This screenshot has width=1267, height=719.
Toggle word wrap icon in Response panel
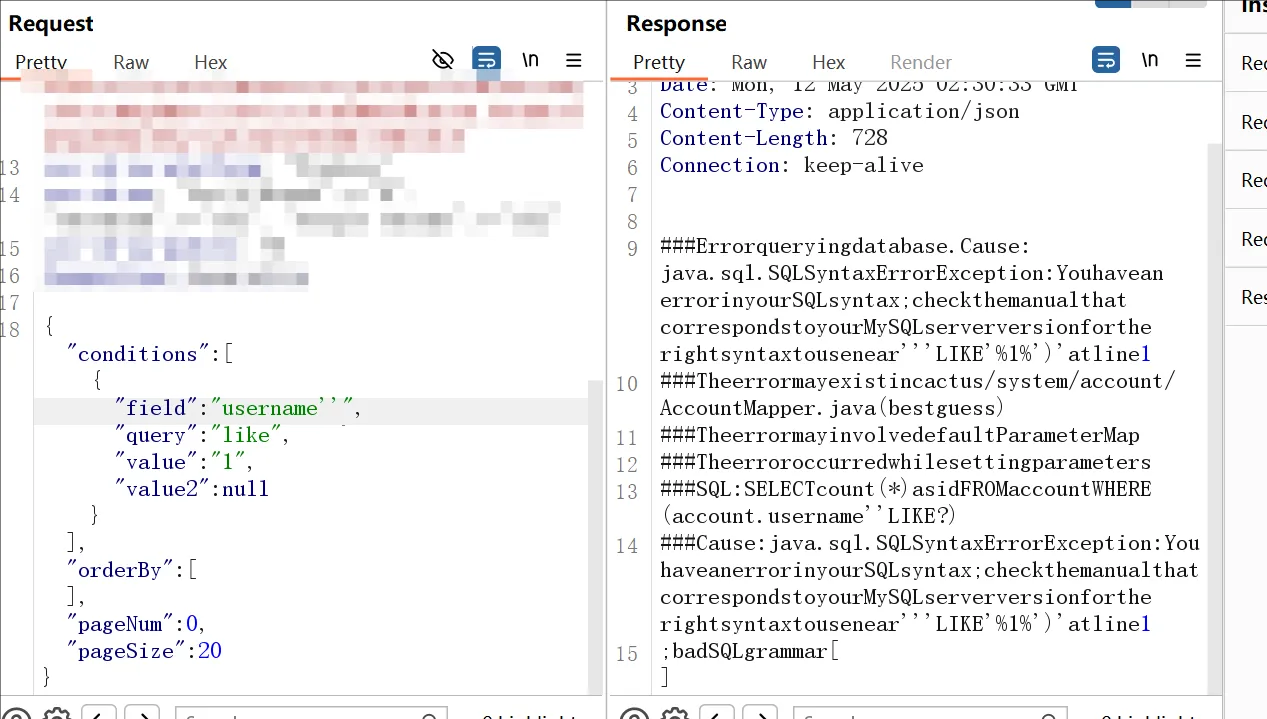tap(1106, 60)
